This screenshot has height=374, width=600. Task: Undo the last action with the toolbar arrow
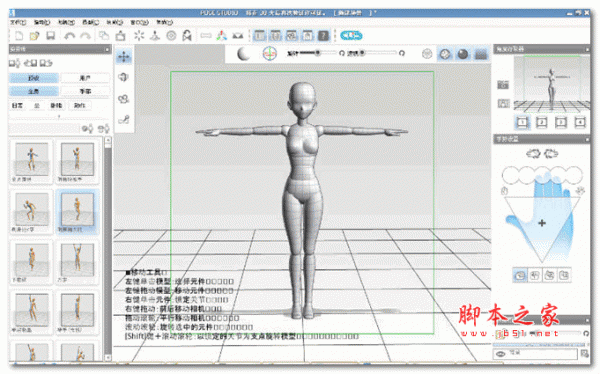click(70, 36)
